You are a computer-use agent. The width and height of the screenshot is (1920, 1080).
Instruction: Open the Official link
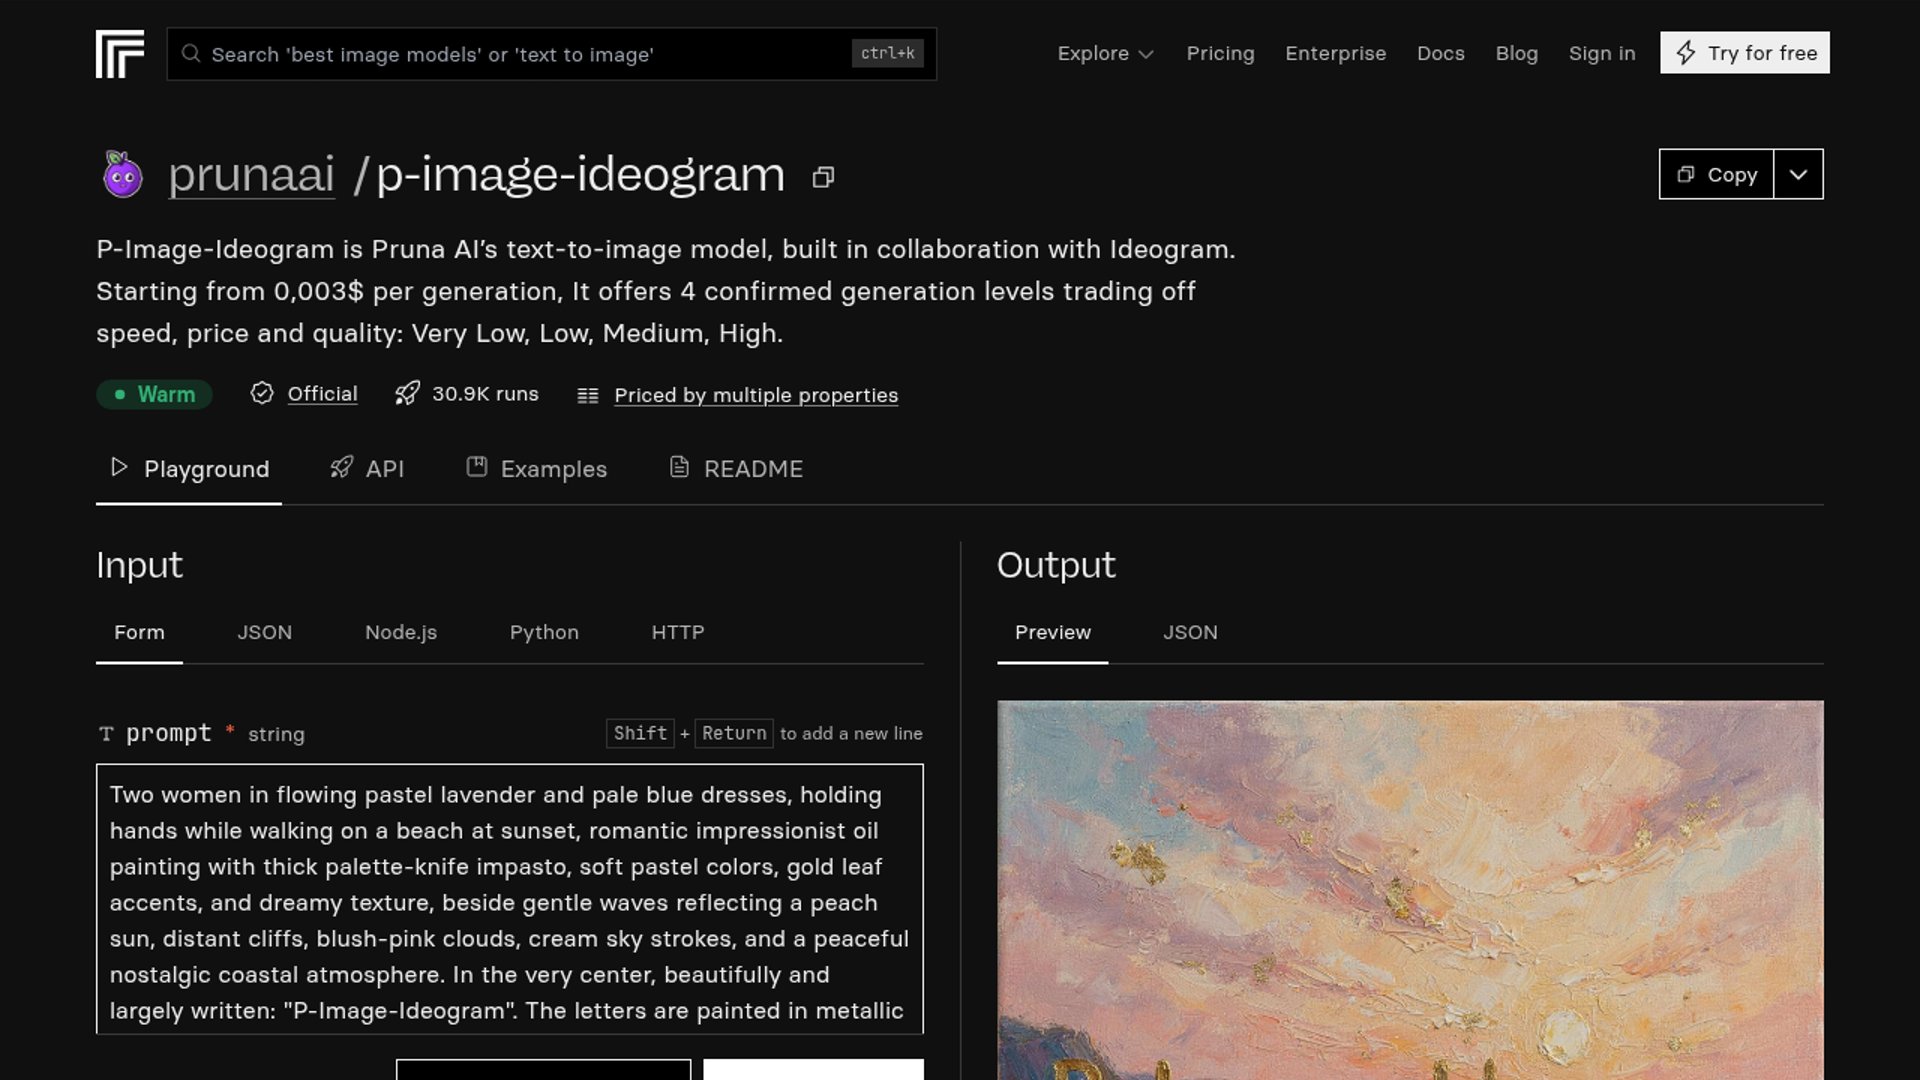(322, 394)
